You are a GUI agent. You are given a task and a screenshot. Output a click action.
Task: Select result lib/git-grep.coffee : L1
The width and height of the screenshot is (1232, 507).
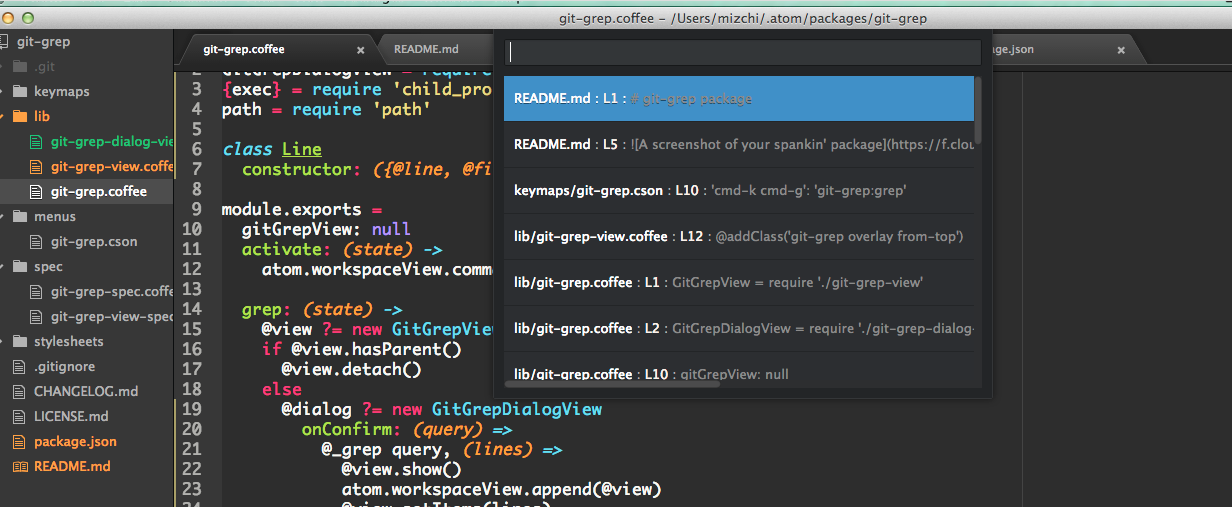point(738,283)
